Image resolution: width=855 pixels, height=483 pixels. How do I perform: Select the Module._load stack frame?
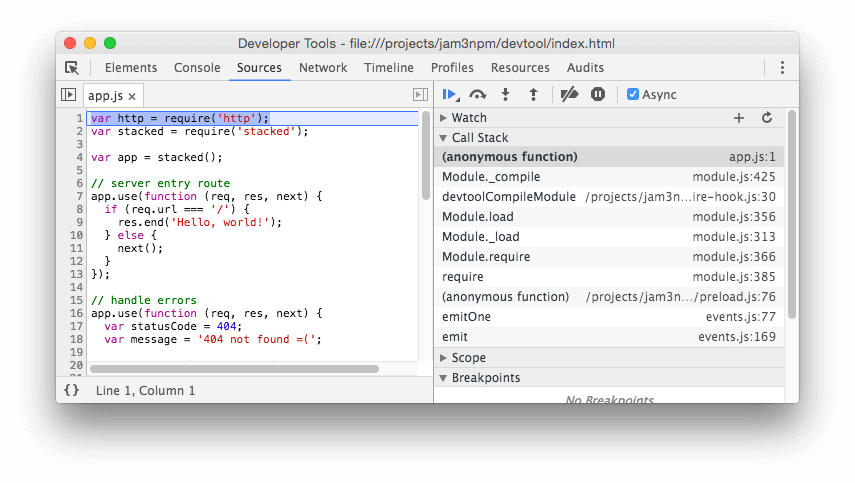609,237
